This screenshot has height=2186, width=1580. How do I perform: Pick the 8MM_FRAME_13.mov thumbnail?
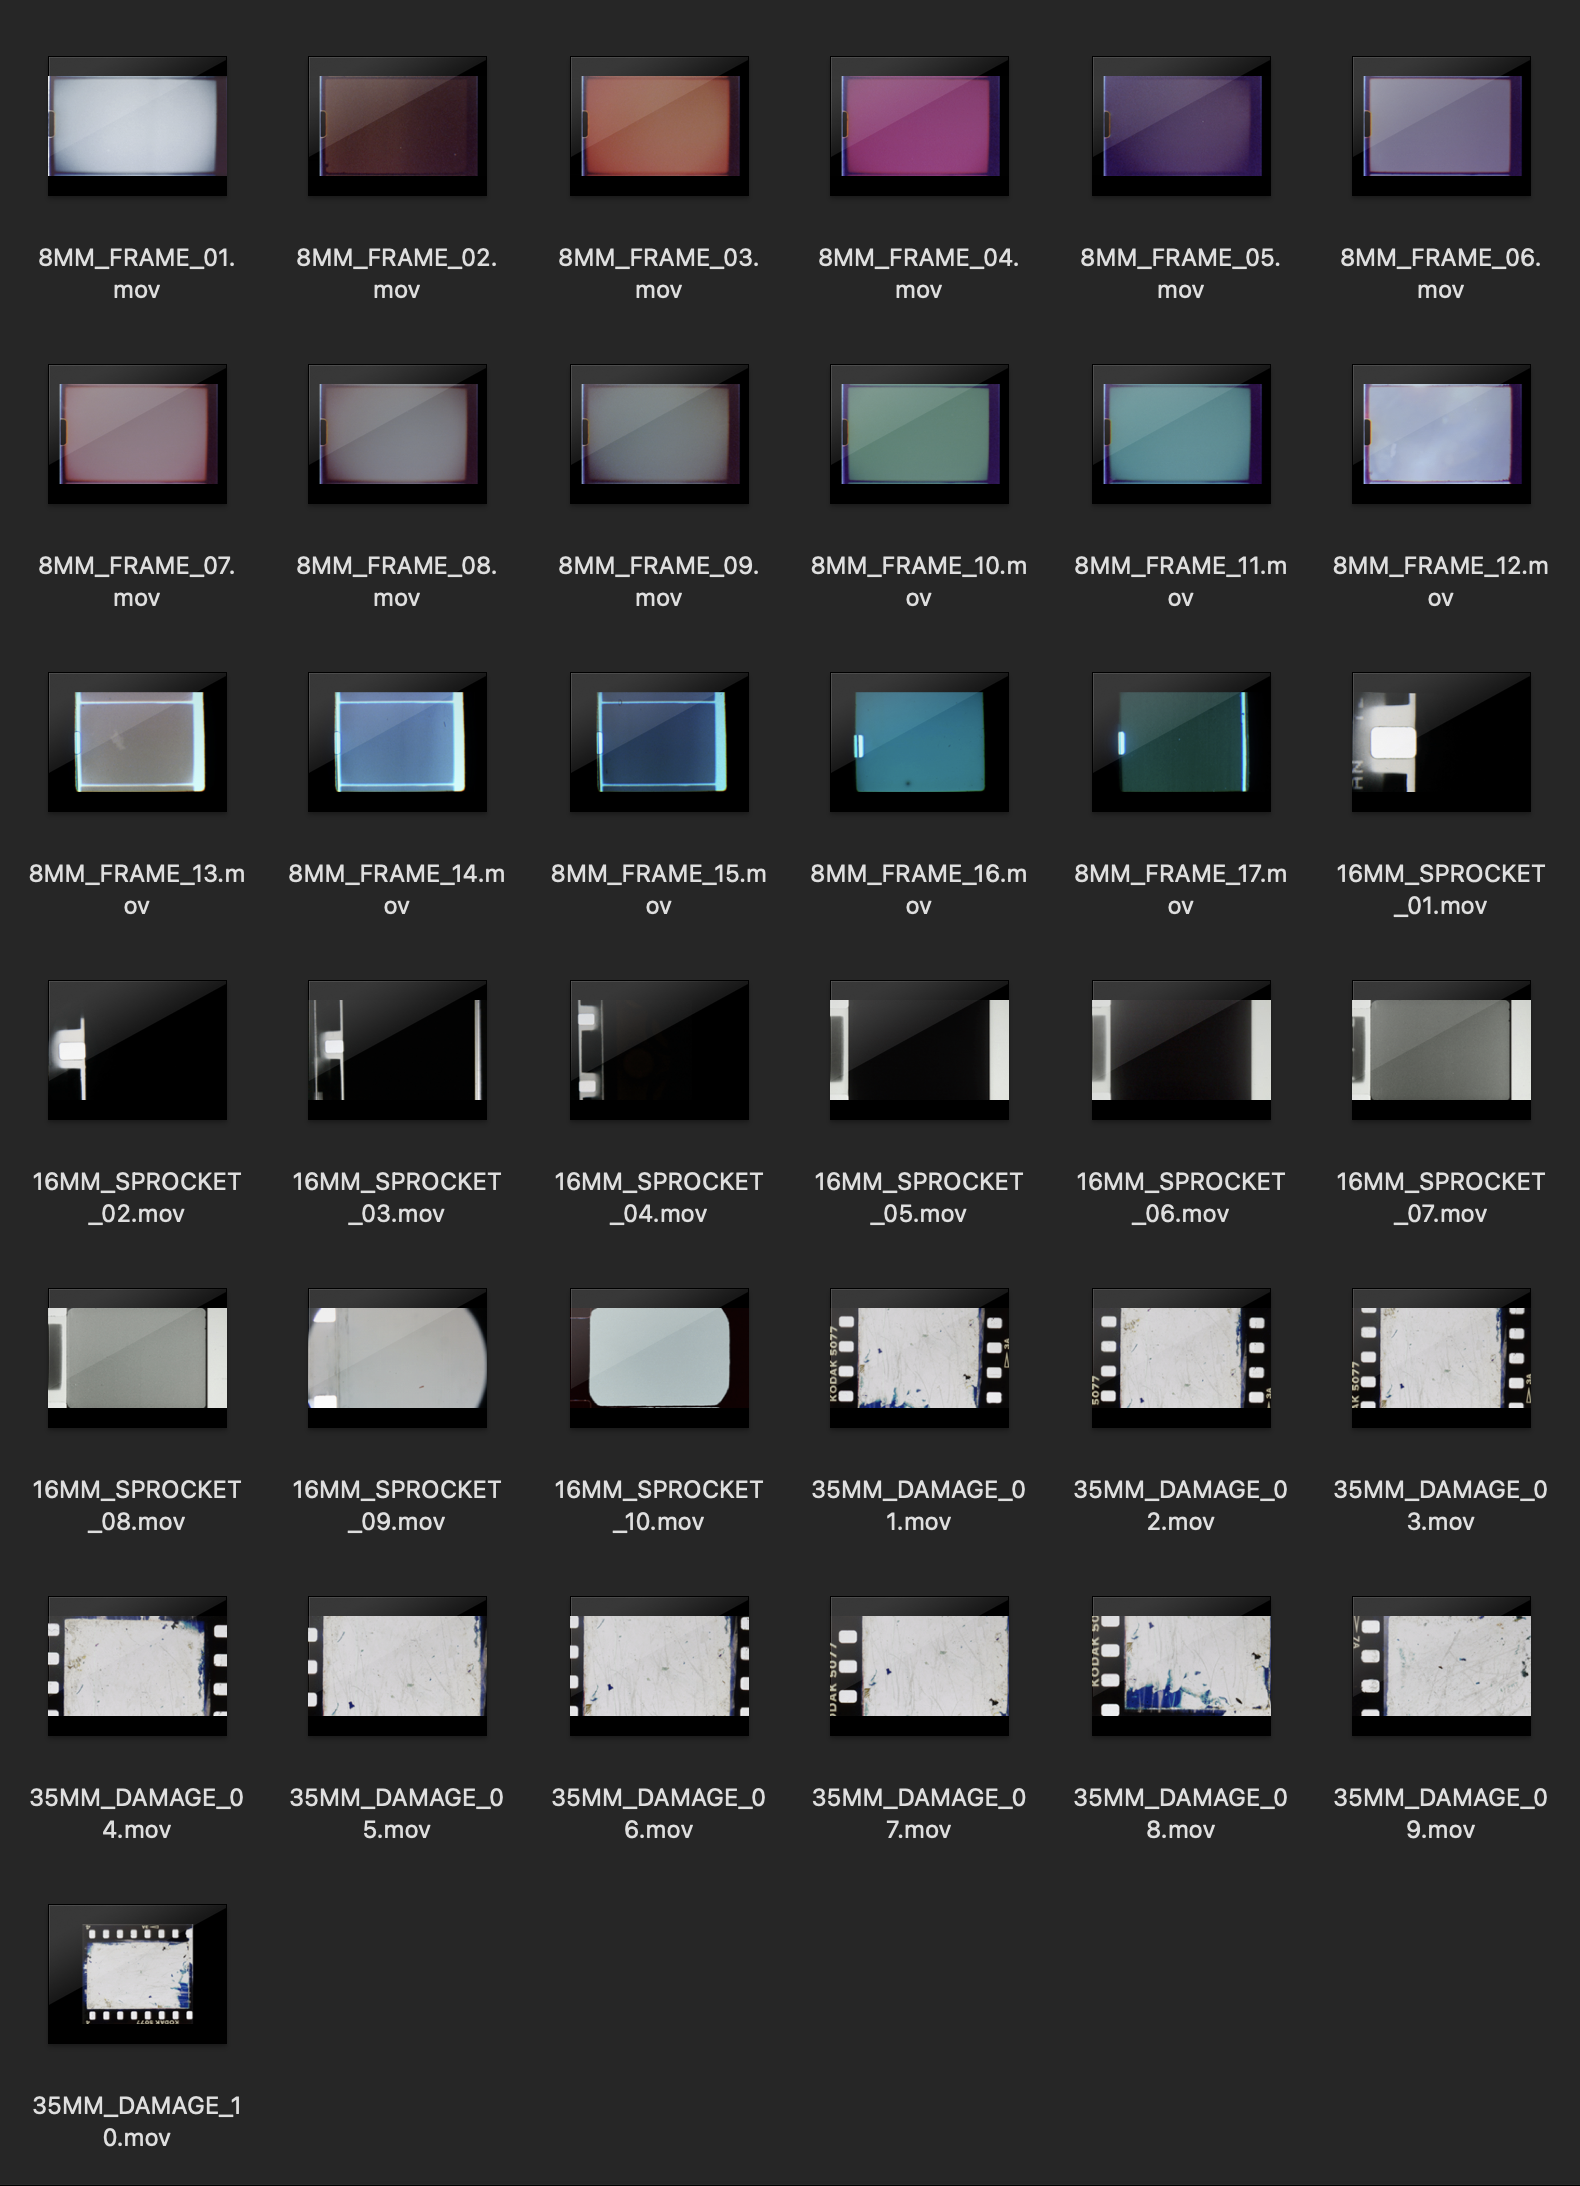(137, 742)
